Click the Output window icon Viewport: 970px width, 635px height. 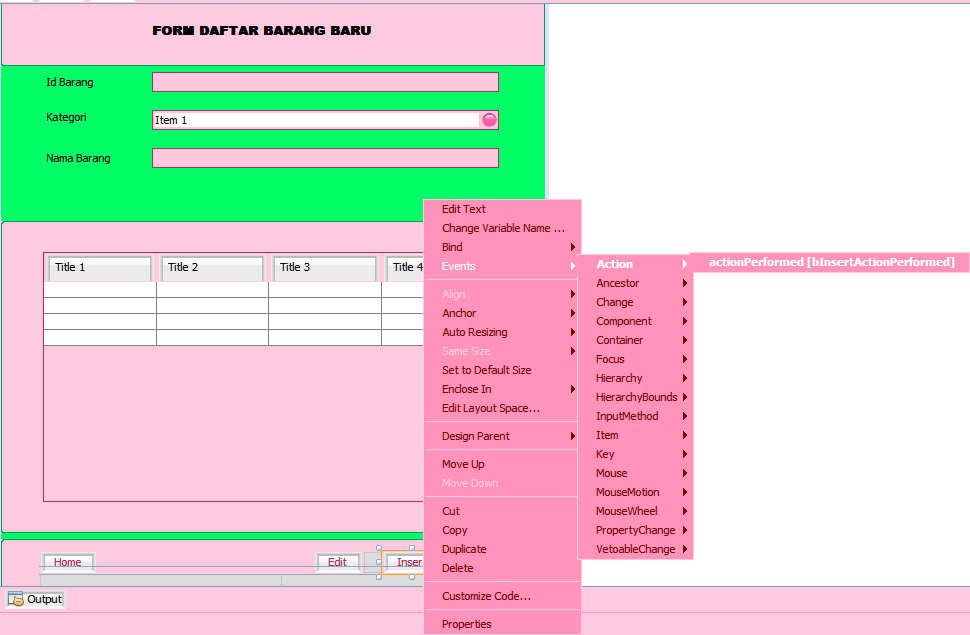pyautogui.click(x=15, y=599)
